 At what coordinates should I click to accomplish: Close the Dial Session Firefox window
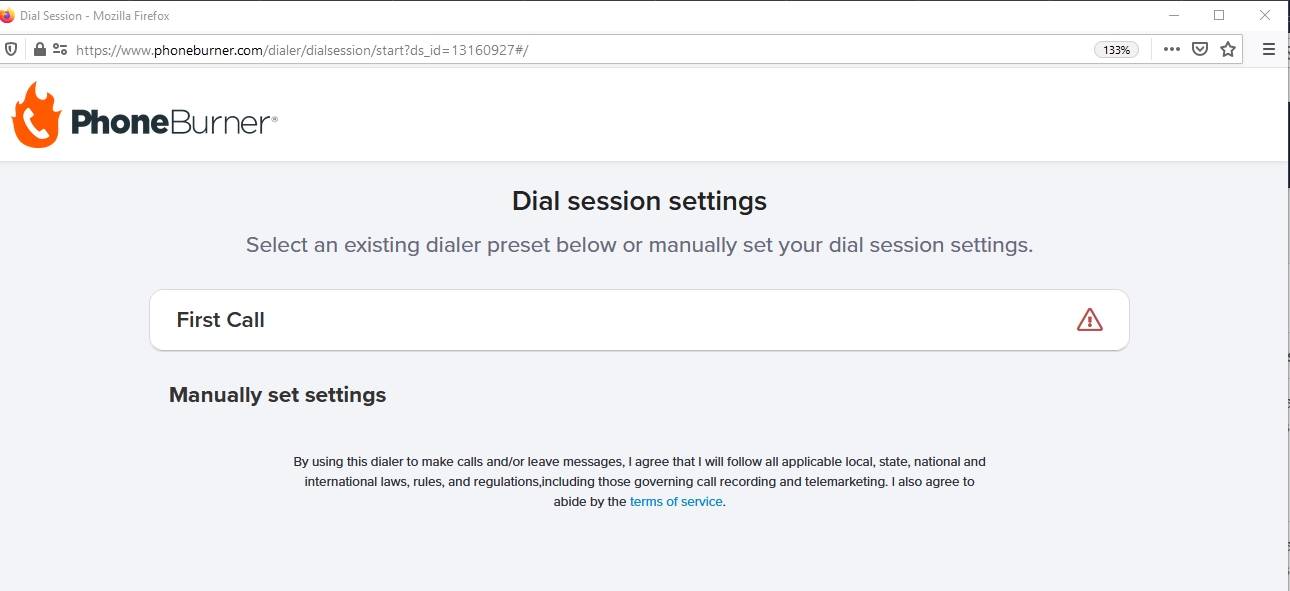pos(1265,15)
